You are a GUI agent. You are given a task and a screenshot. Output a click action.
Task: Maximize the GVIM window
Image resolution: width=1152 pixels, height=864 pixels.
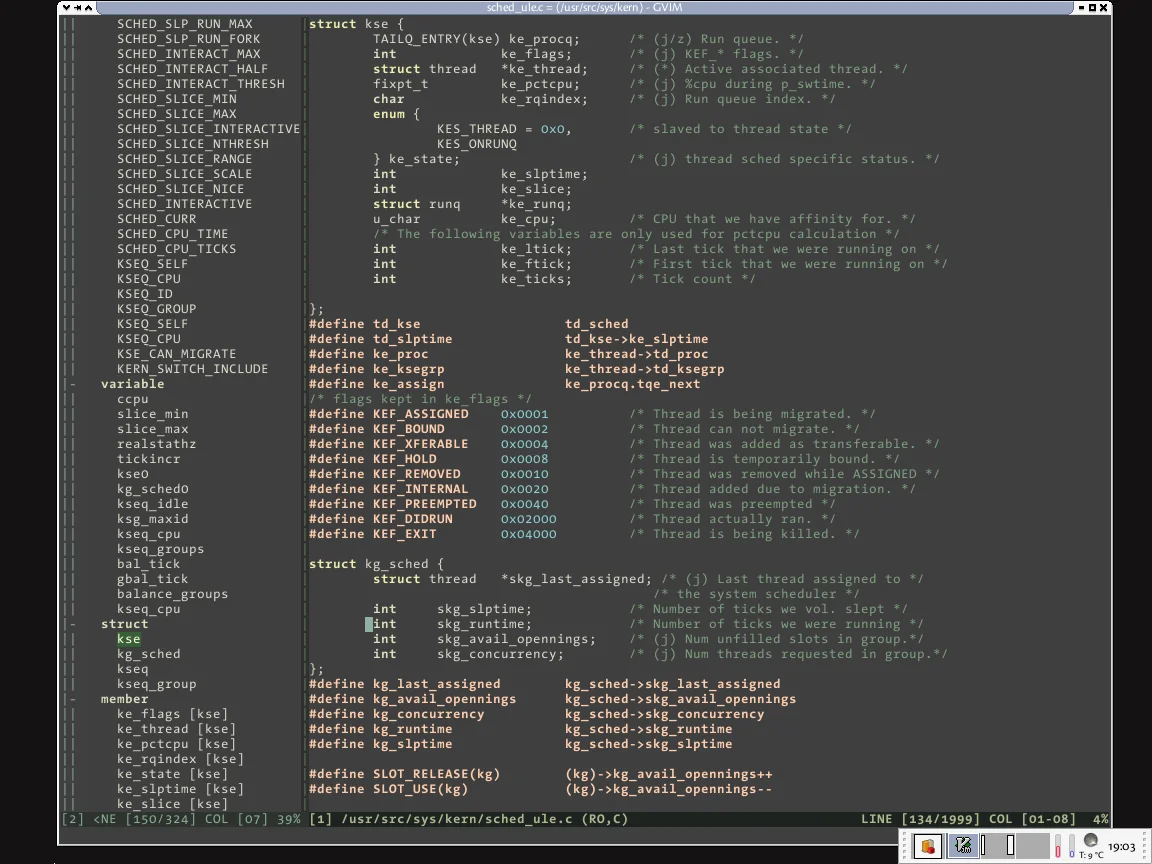tap(1092, 7)
